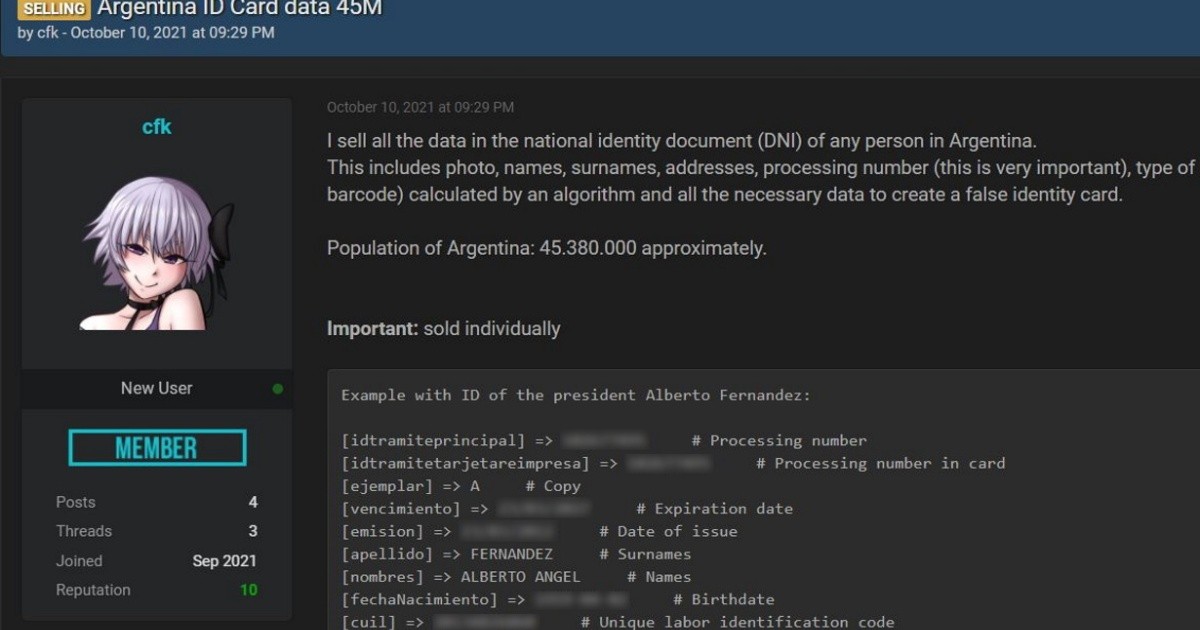The width and height of the screenshot is (1200, 630).
Task: Click inside the example code block header line
Action: 575,395
